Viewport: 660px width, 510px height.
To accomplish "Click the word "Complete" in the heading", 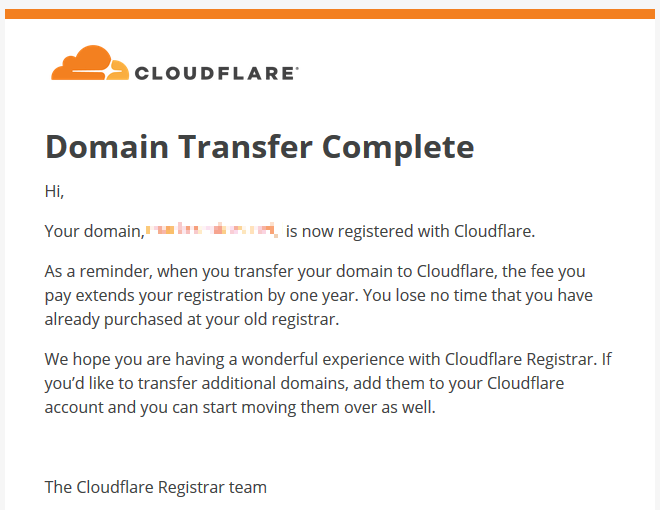I will (398, 148).
